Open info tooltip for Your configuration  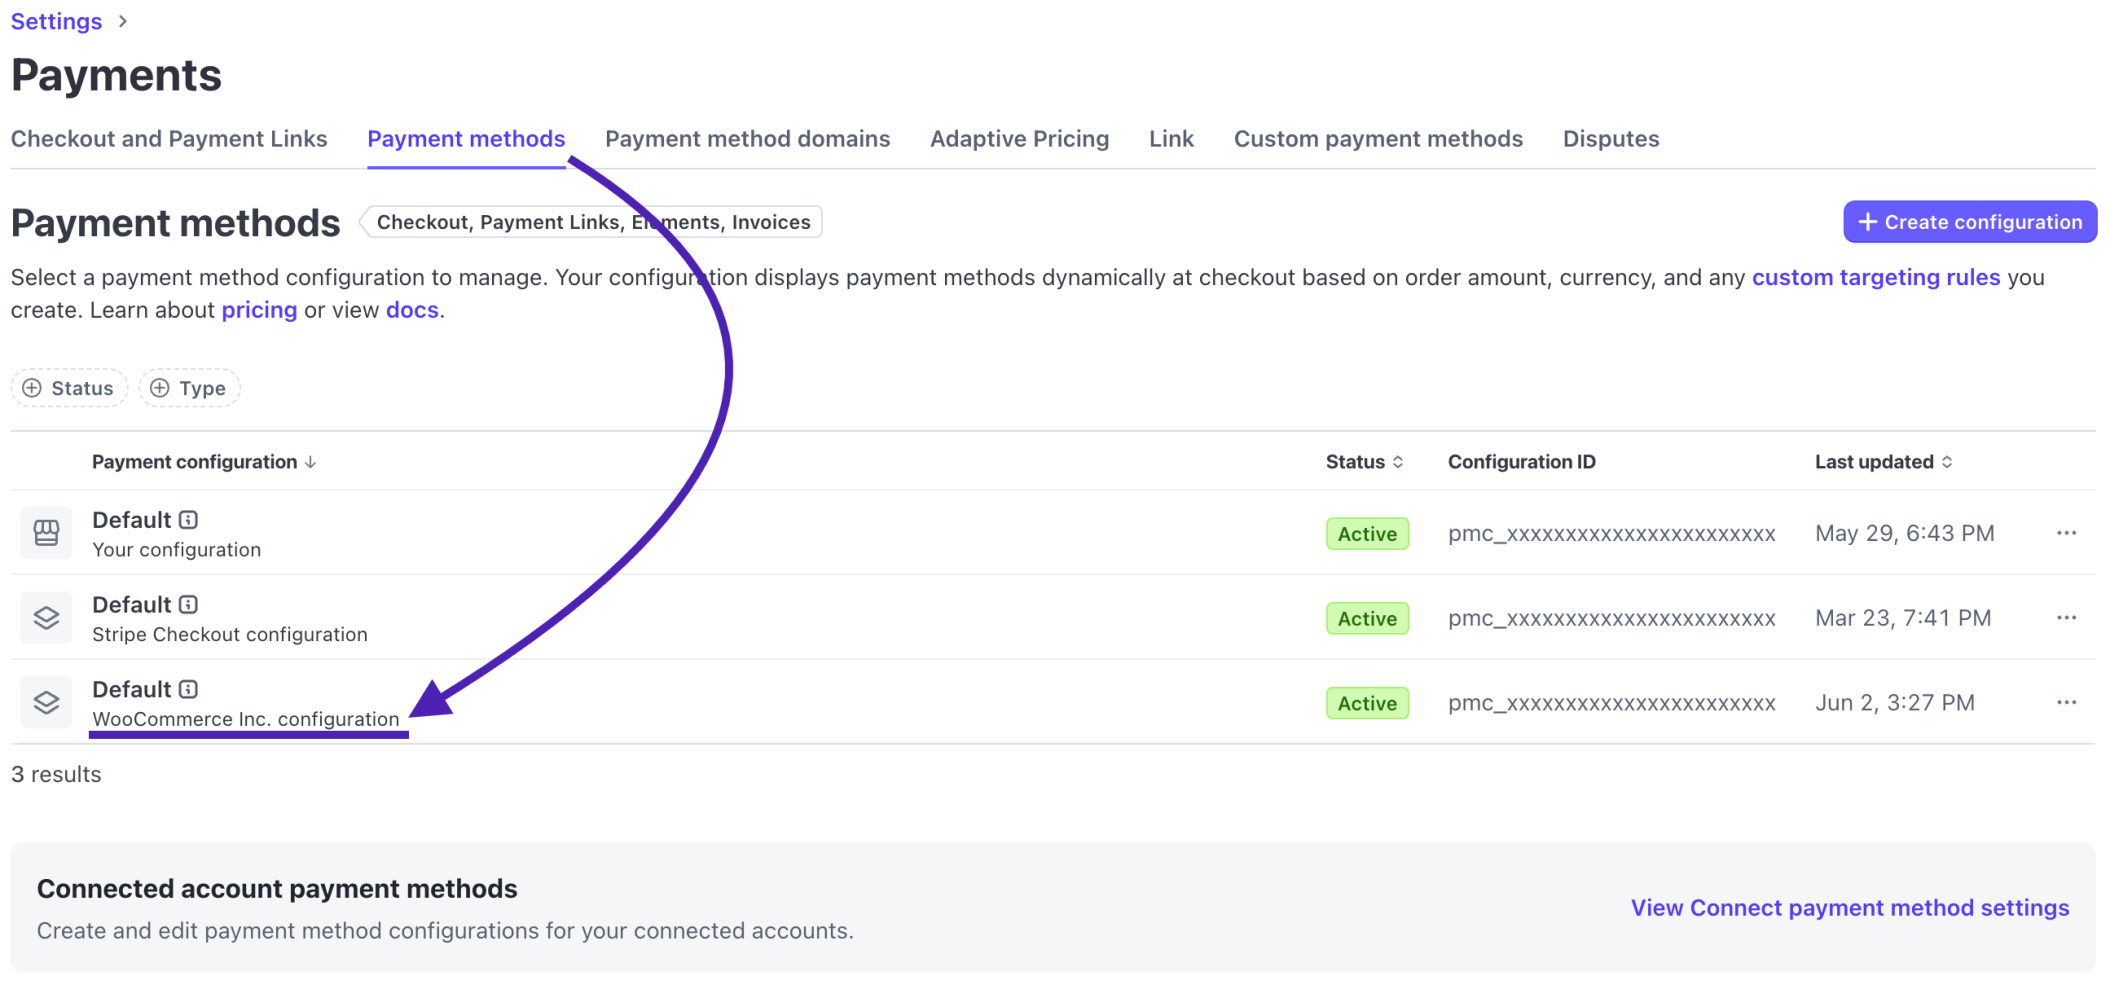tap(189, 519)
